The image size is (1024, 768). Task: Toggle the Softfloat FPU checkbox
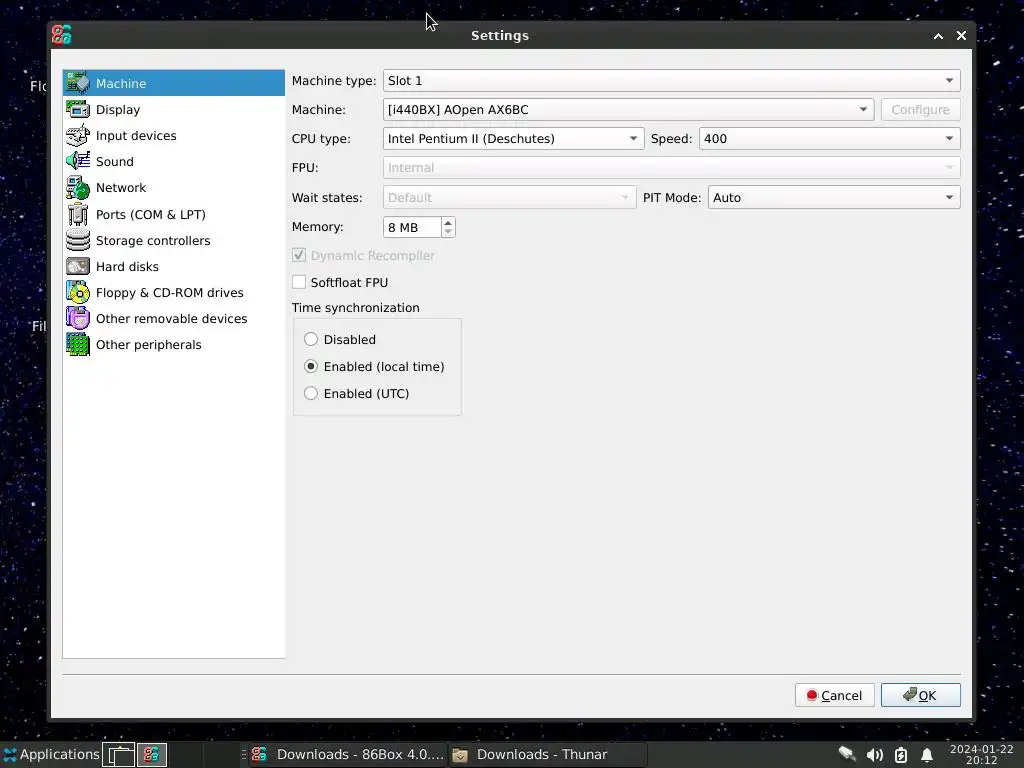(x=299, y=282)
